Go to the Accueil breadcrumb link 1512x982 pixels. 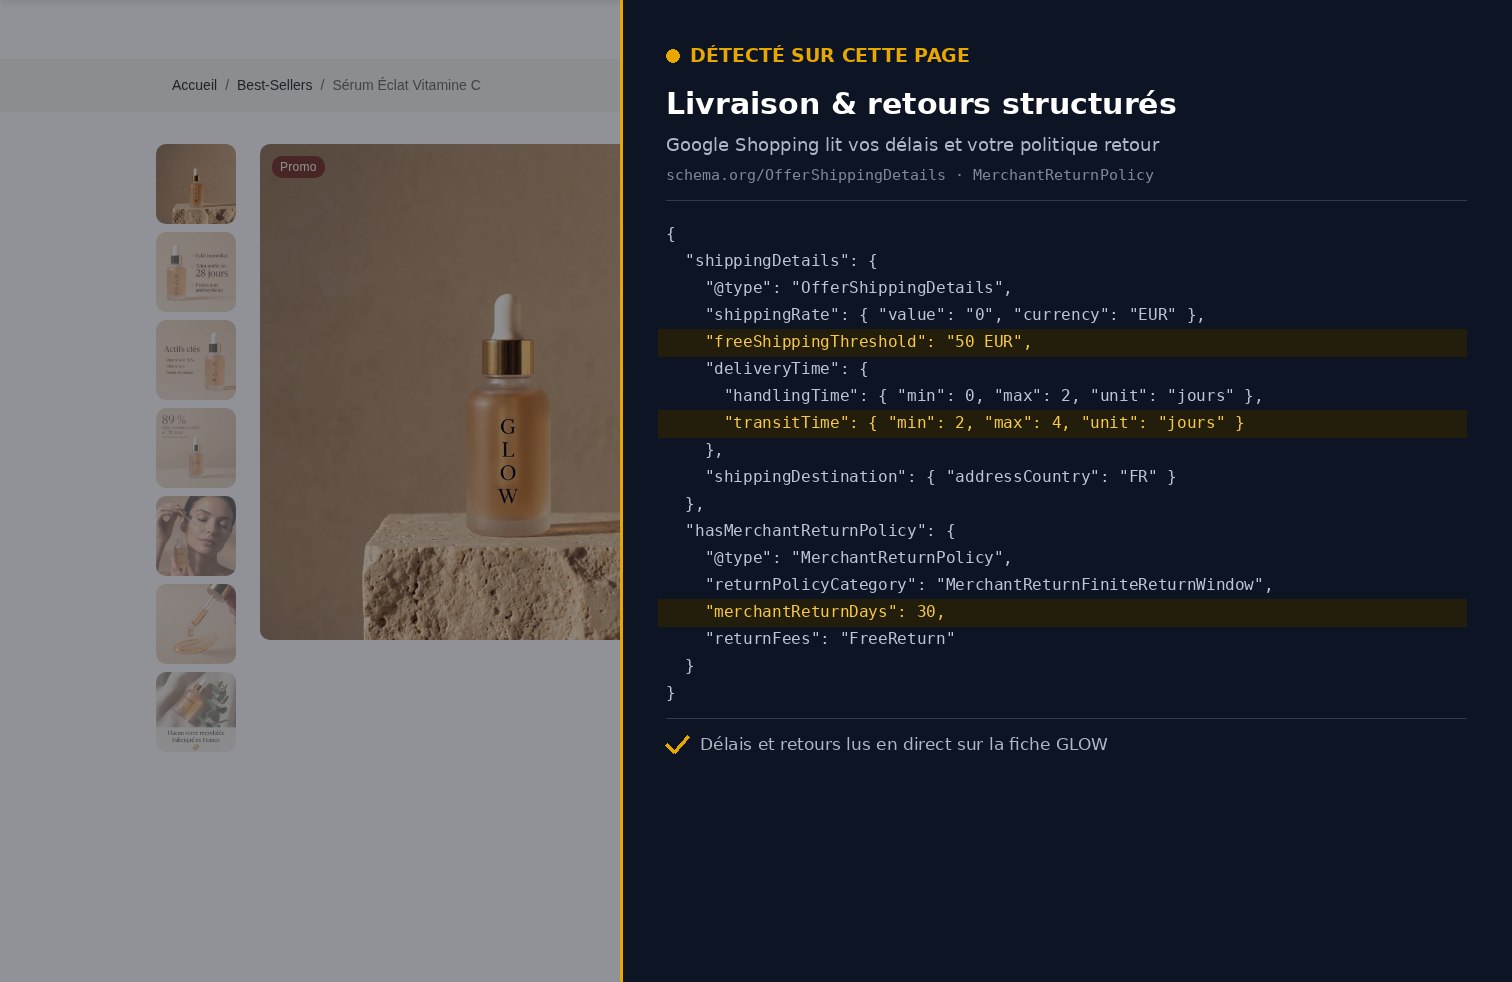(x=194, y=85)
